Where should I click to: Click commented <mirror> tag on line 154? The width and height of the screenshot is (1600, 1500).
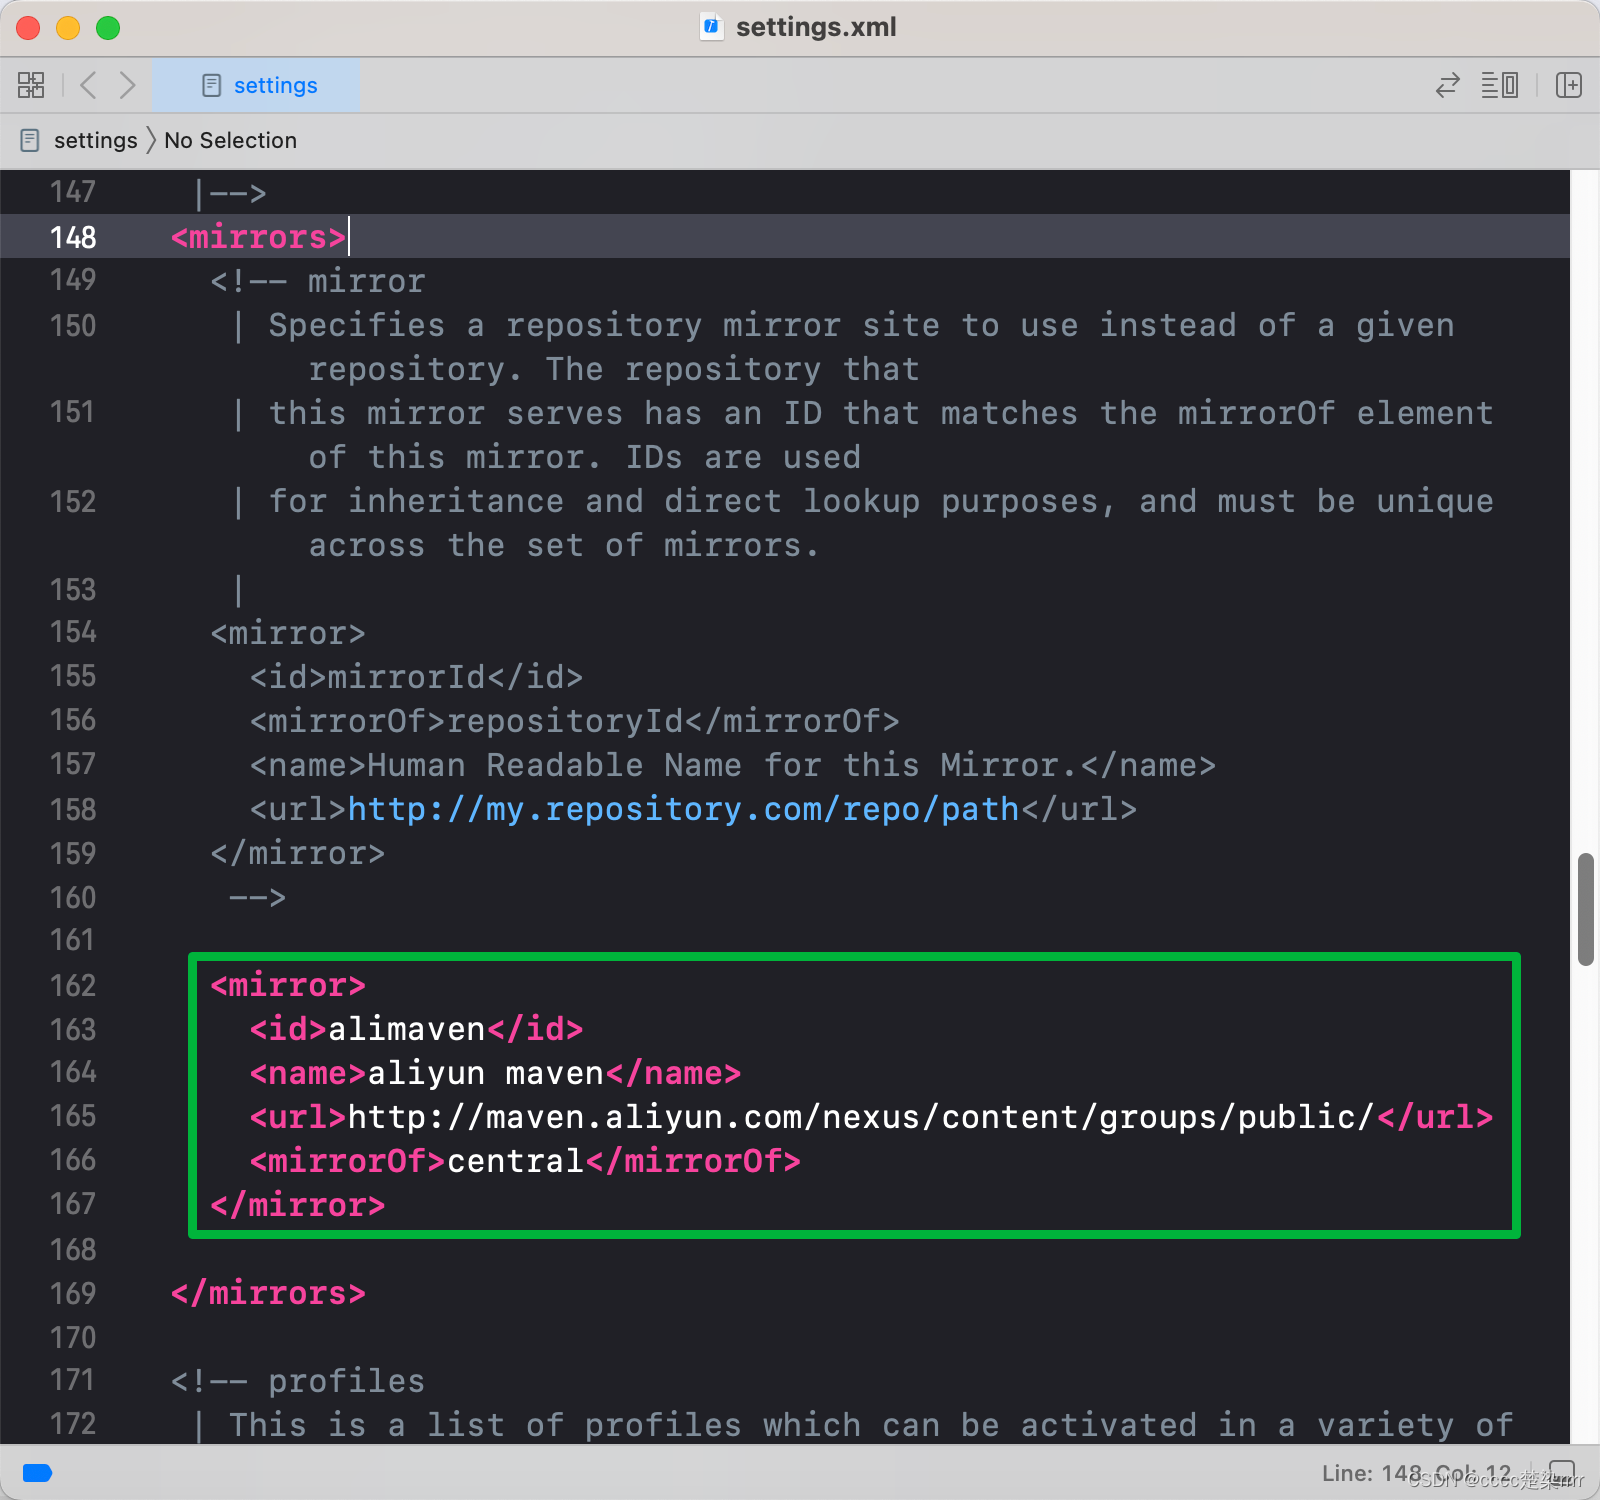[x=288, y=633]
